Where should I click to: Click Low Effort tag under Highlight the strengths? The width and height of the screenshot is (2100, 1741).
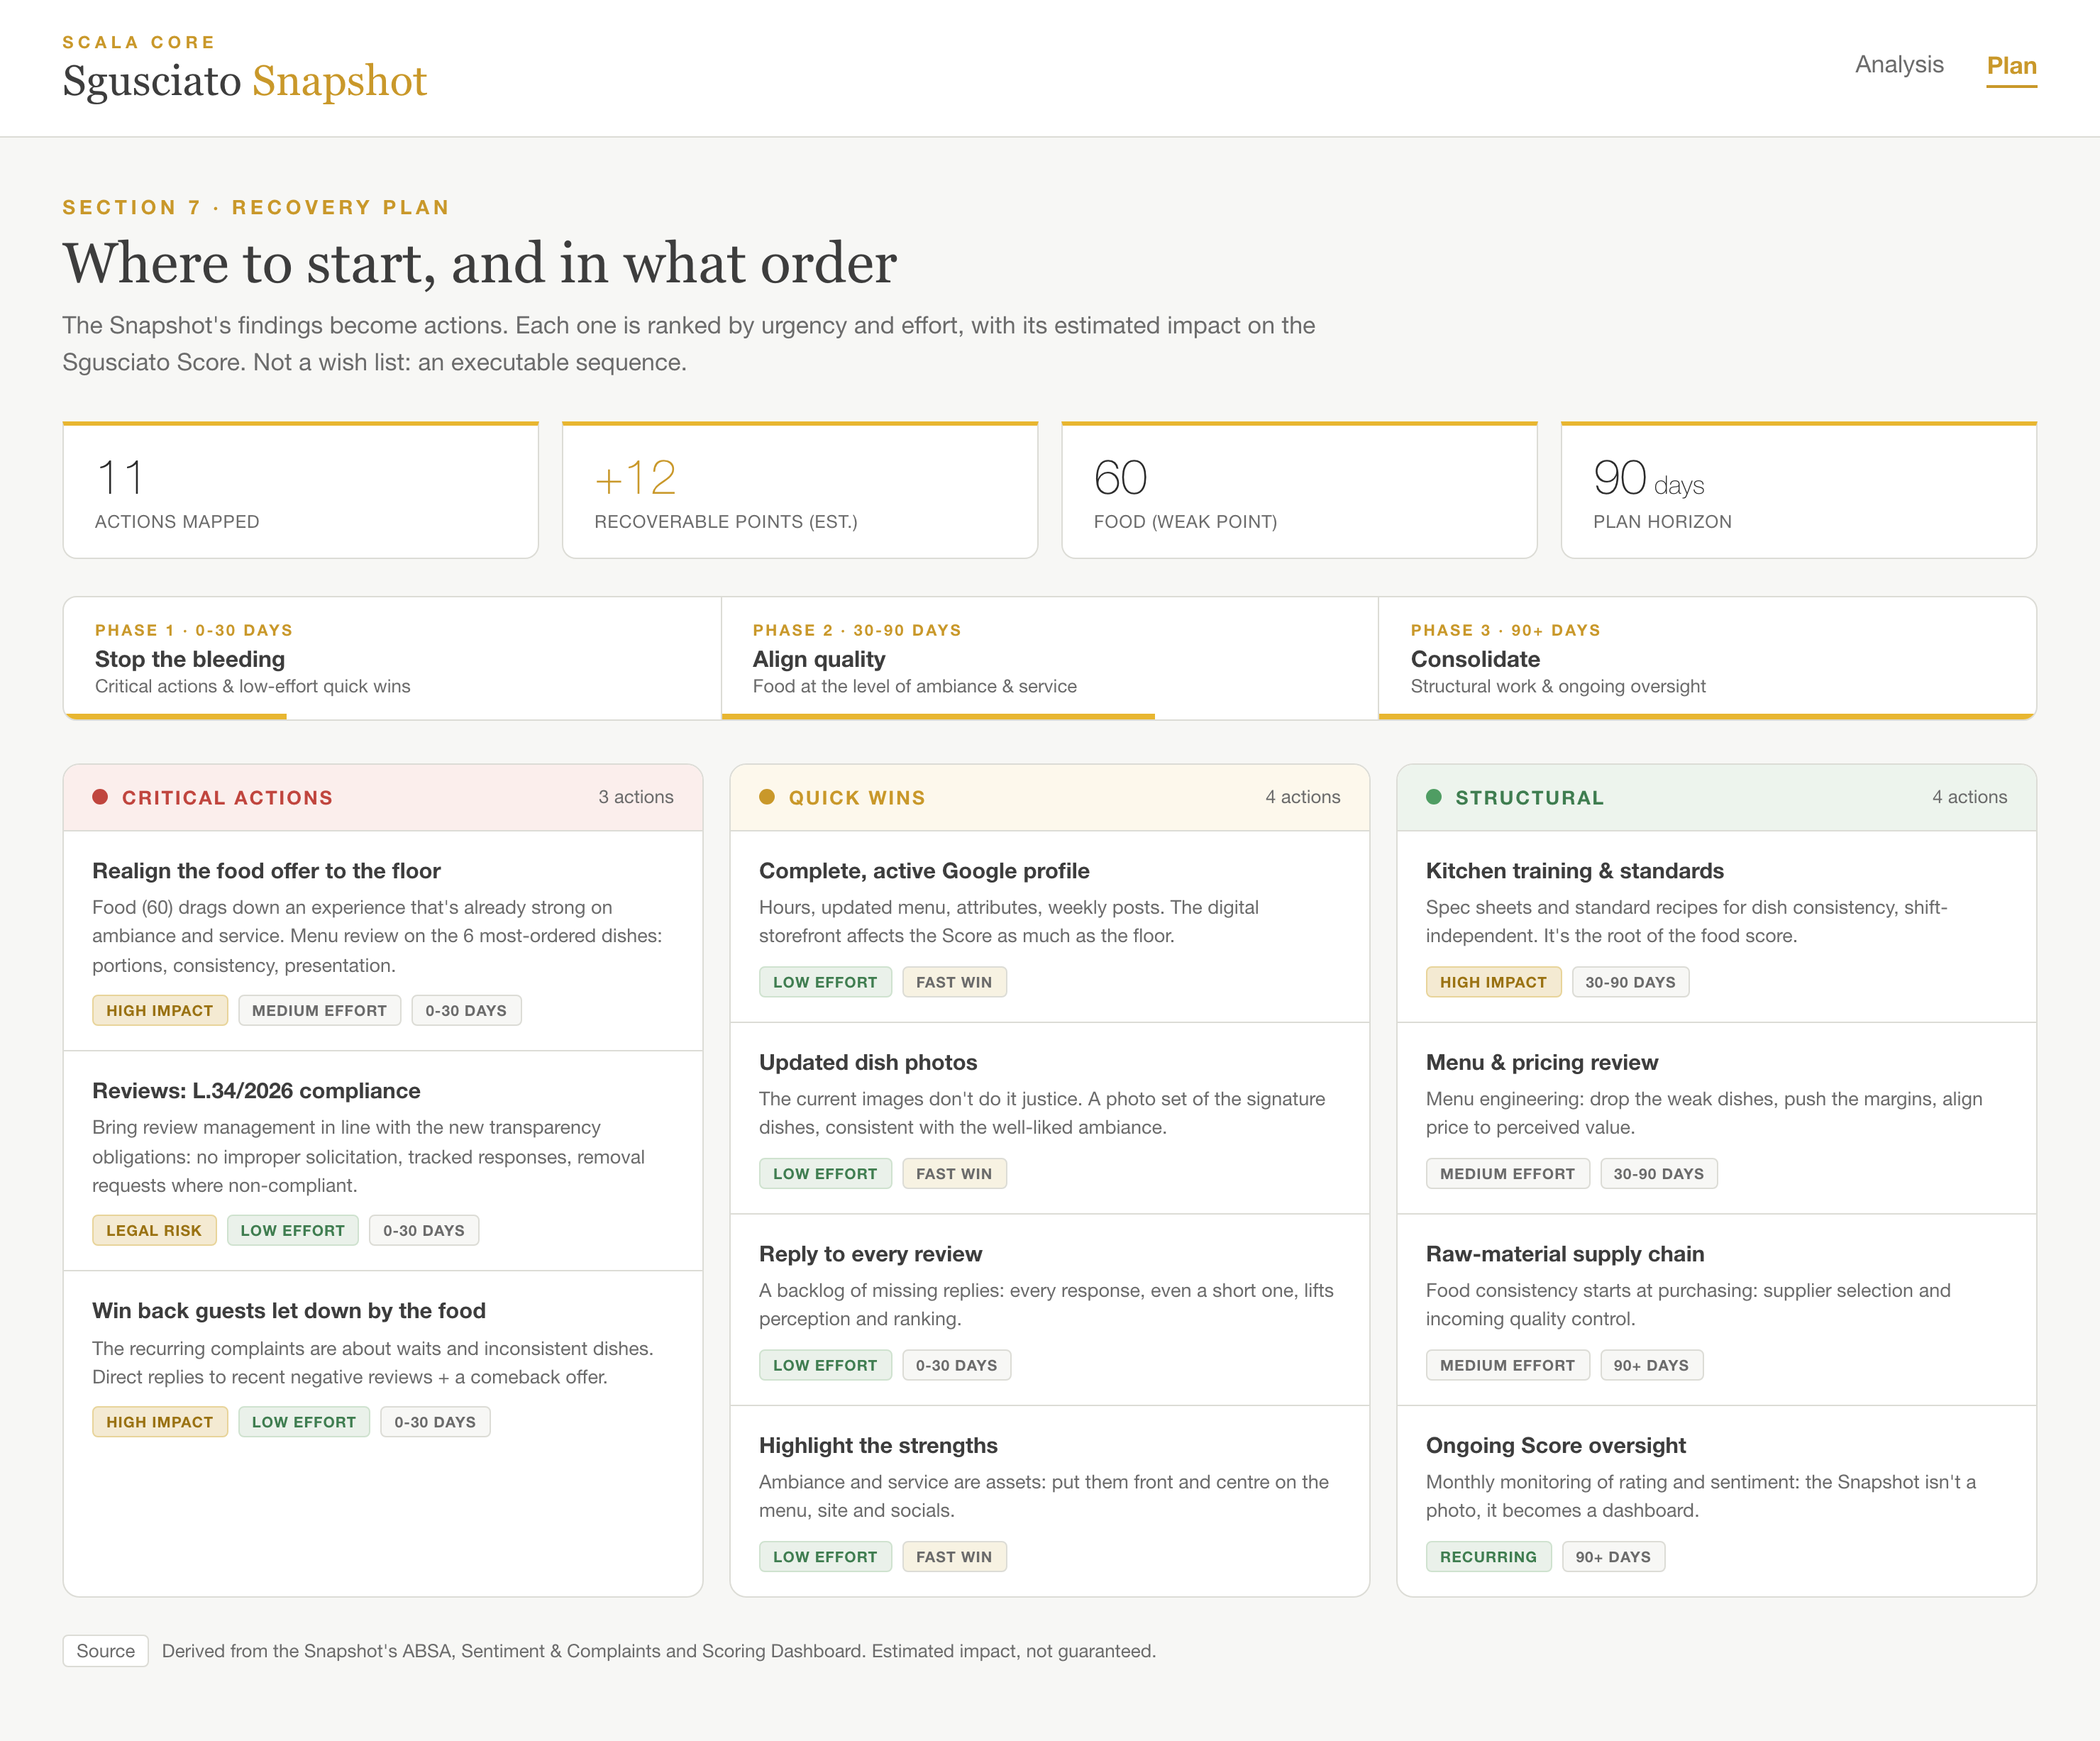click(825, 1557)
